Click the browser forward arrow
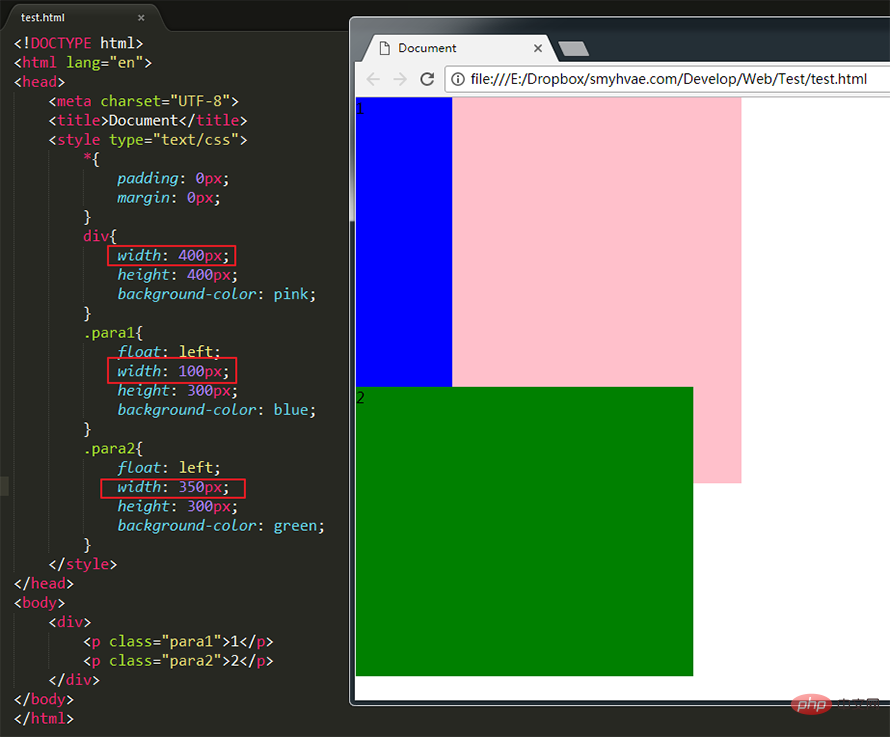The height and width of the screenshot is (737, 890). tap(400, 79)
